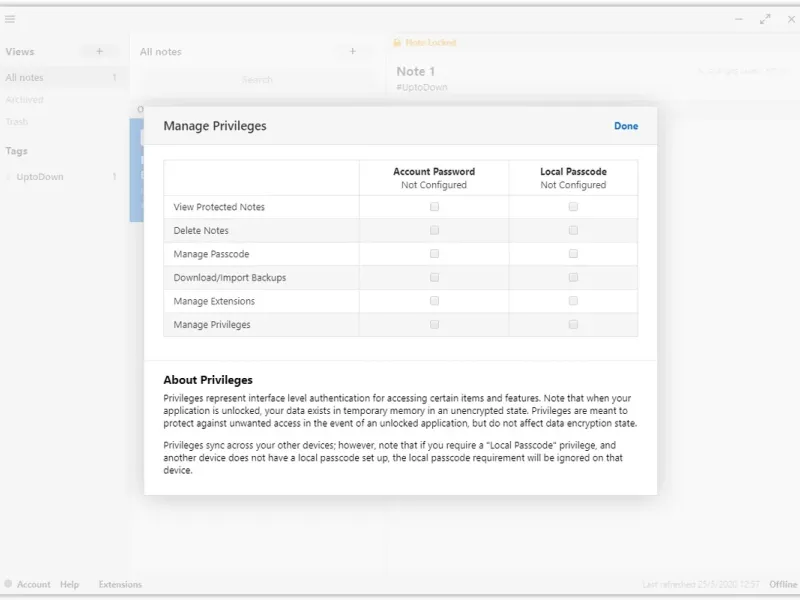Image resolution: width=800 pixels, height=600 pixels.
Task: Check Local Passcode for View Protected Notes
Action: click(x=573, y=207)
